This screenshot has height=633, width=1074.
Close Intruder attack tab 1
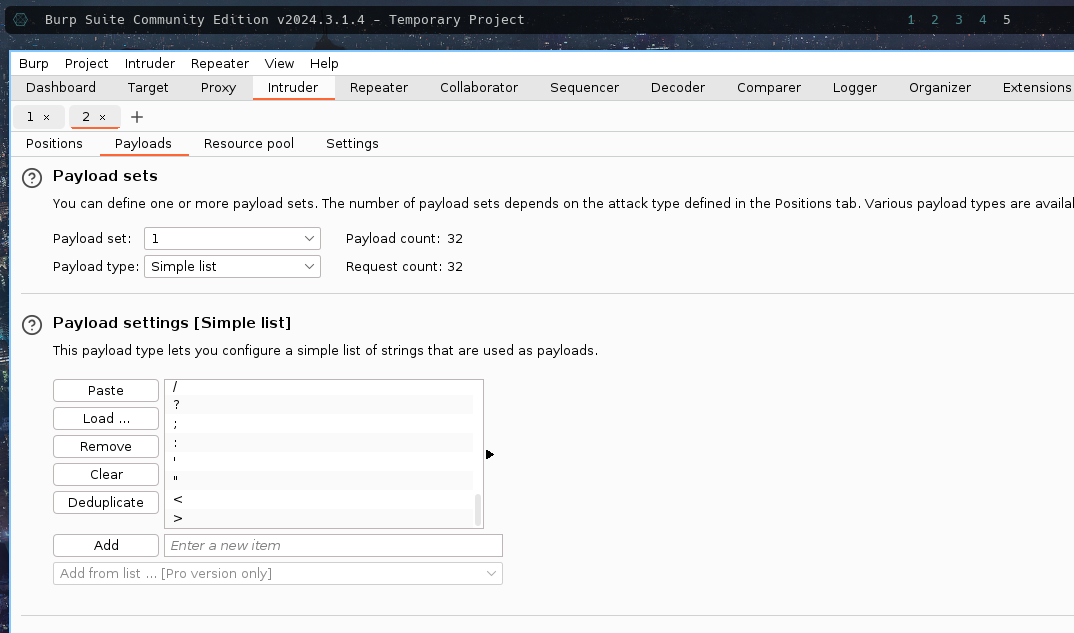(46, 117)
